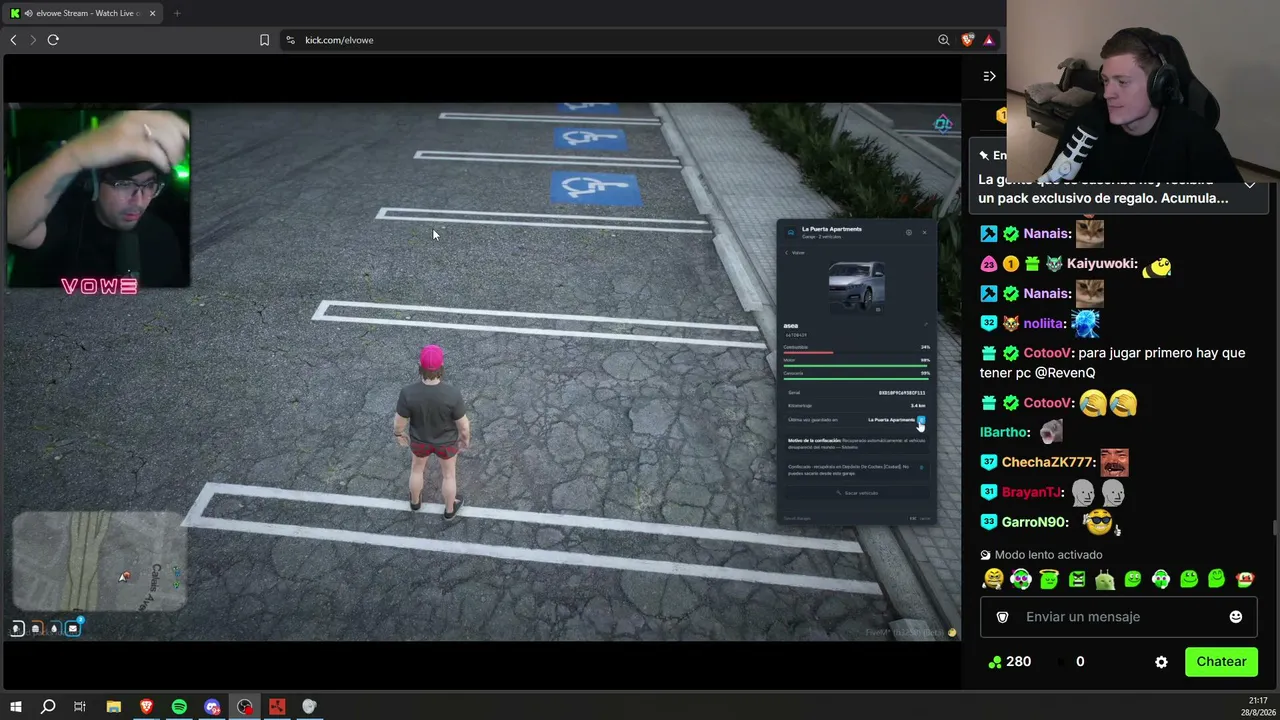The height and width of the screenshot is (720, 1280).
Task: Reload the kick.com page
Action: (53, 40)
